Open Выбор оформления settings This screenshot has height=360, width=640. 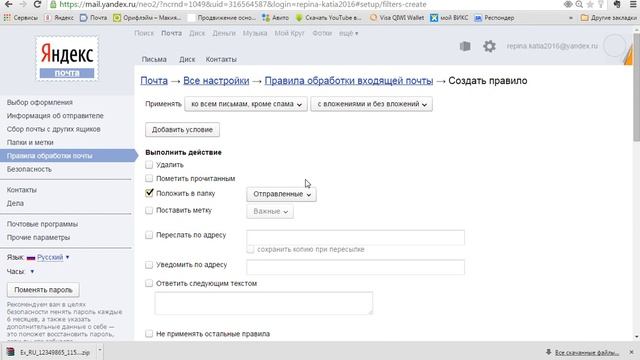pyautogui.click(x=40, y=102)
